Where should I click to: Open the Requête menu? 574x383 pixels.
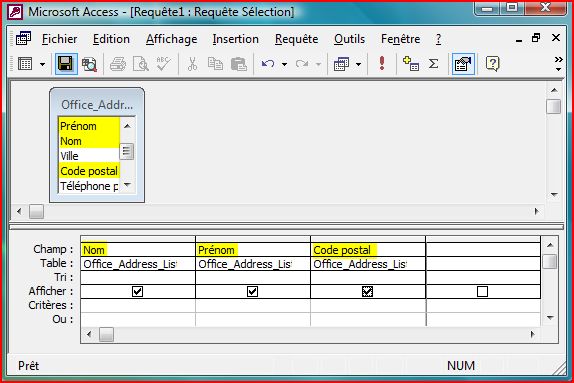pyautogui.click(x=296, y=39)
